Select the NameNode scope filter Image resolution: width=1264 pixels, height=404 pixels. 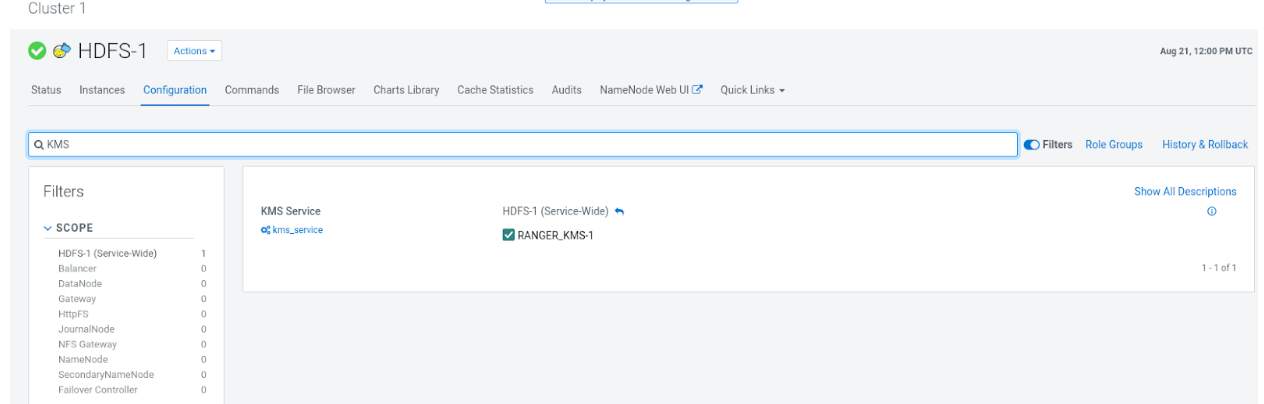(83, 359)
